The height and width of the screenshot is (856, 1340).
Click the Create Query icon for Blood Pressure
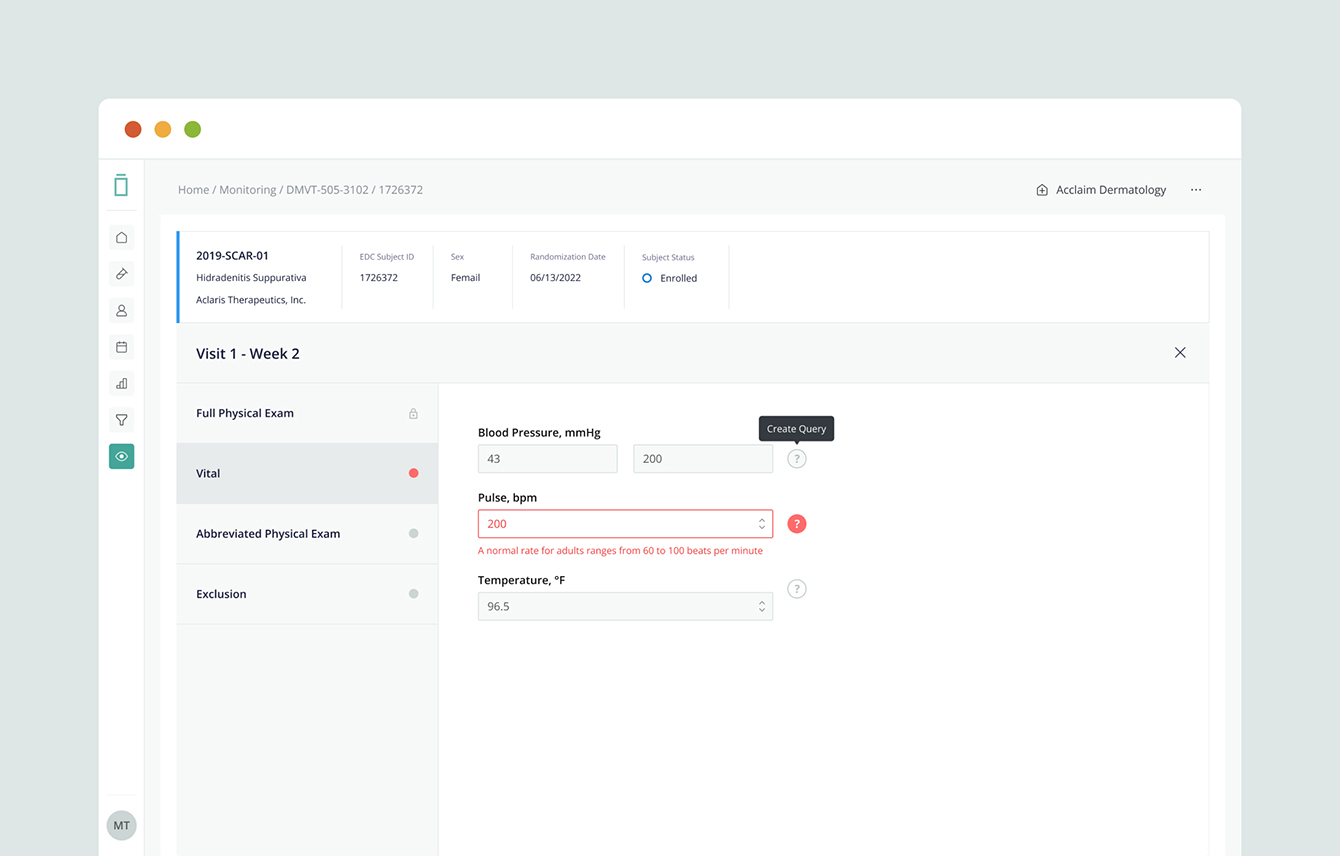pos(796,459)
